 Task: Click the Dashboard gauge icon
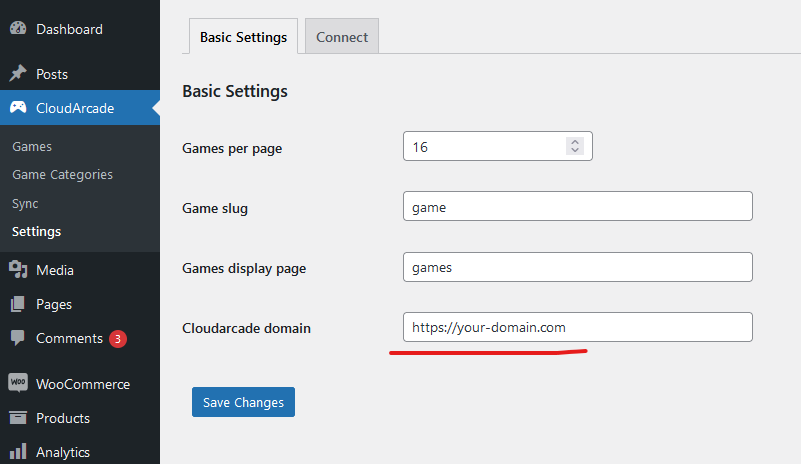point(18,29)
